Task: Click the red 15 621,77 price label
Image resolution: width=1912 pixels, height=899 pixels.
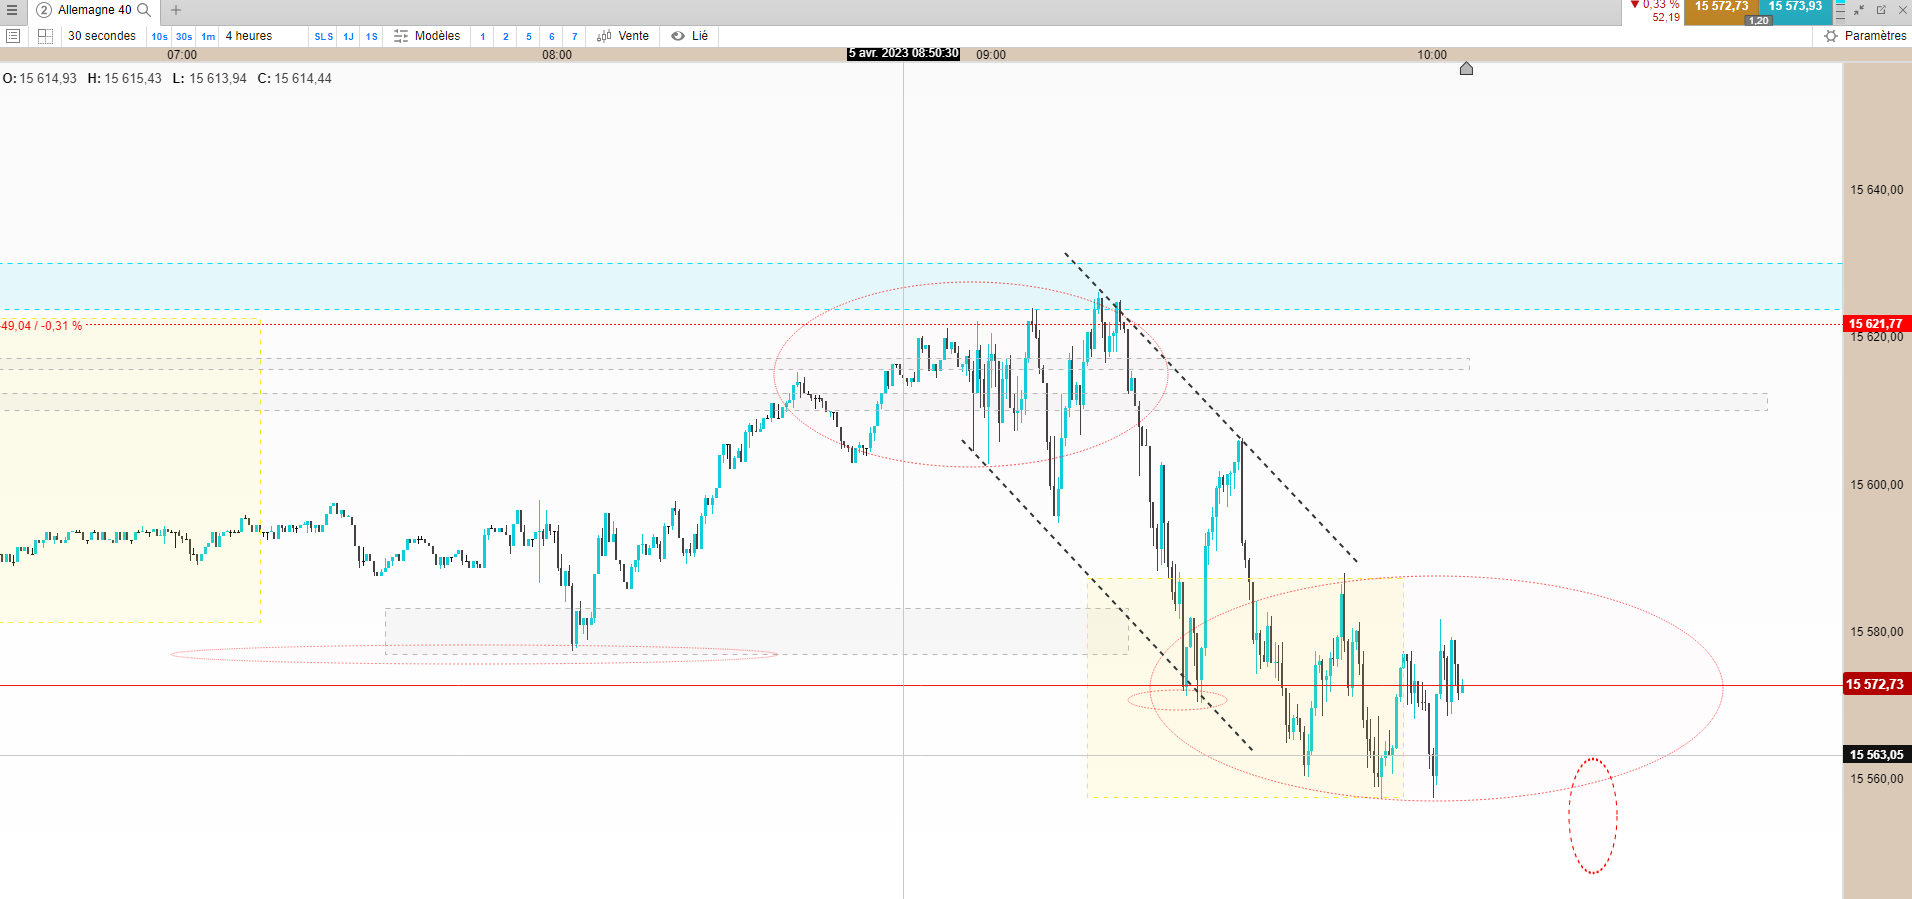Action: [1877, 324]
